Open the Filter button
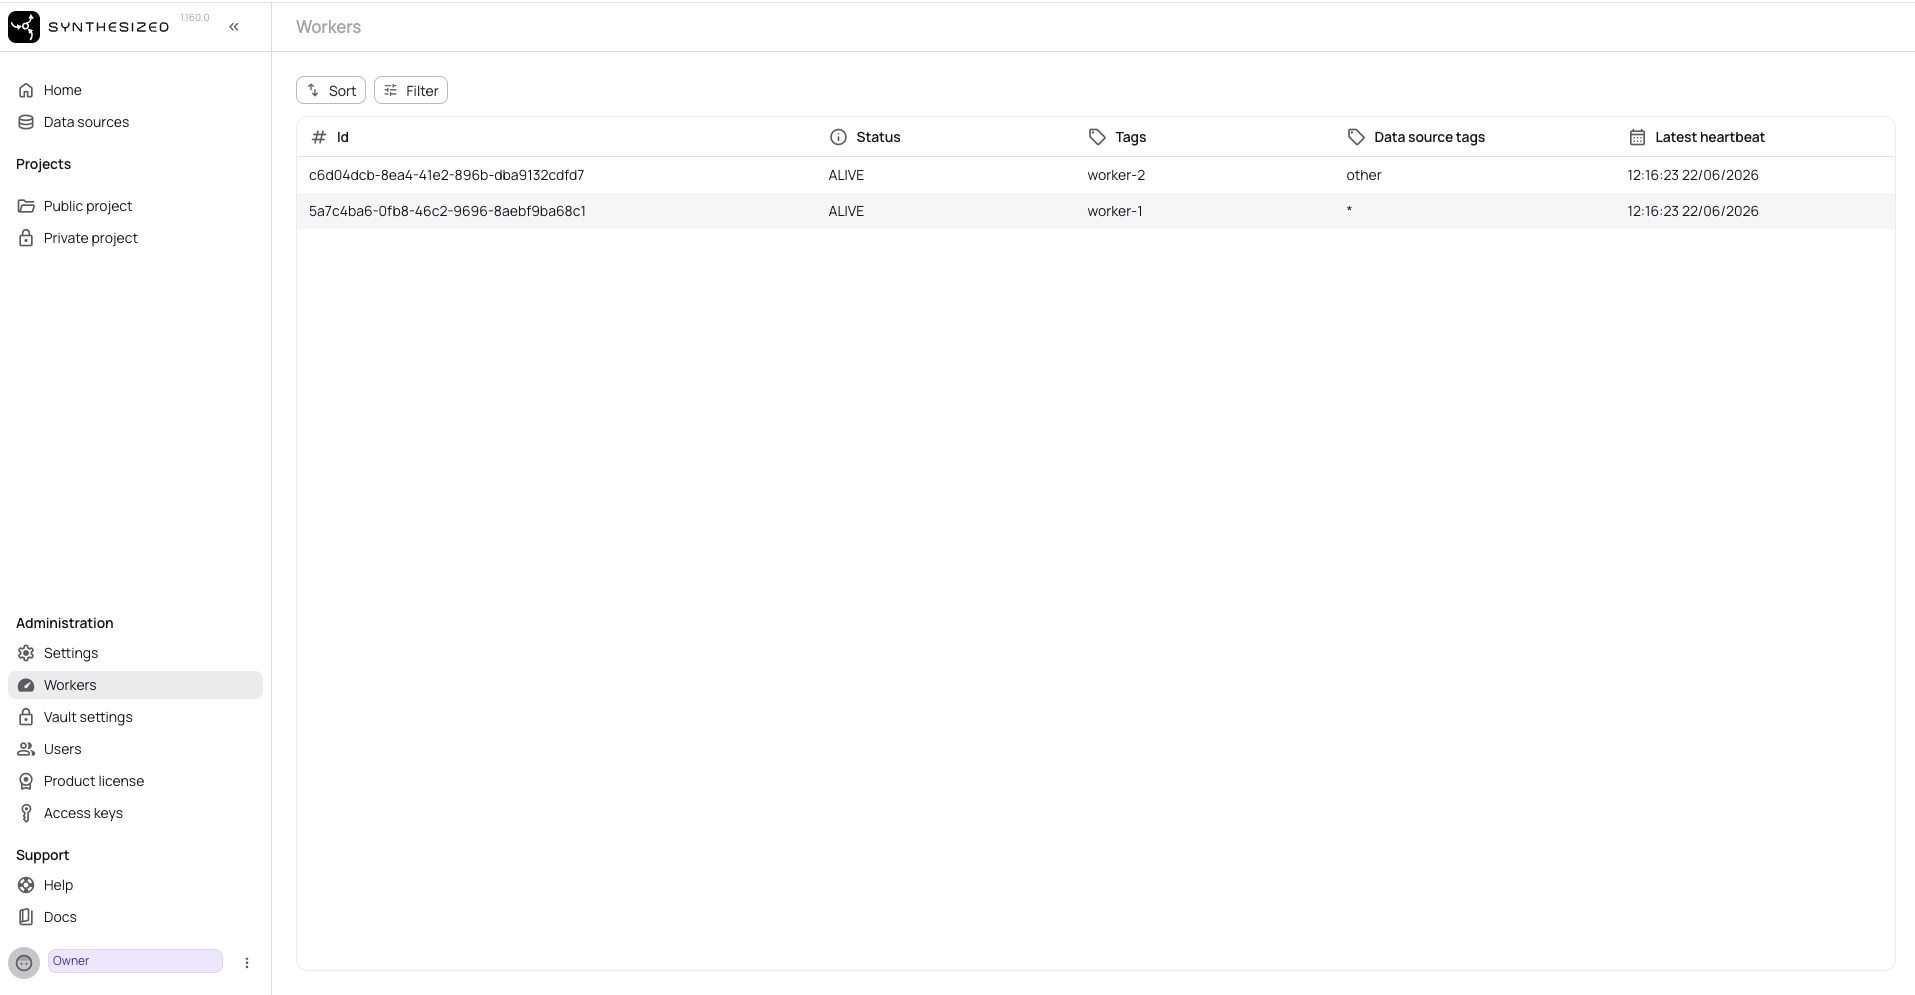The height and width of the screenshot is (995, 1915). tap(411, 90)
